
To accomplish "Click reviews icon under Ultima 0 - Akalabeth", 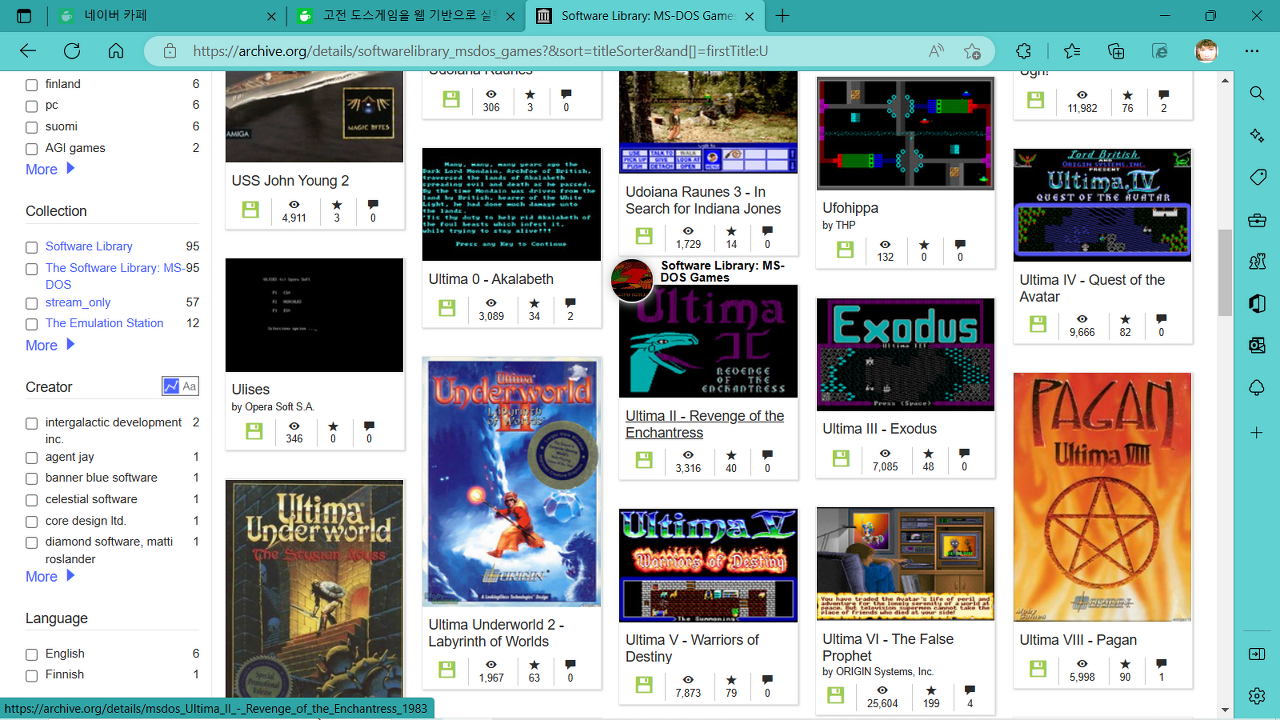I will coord(570,303).
